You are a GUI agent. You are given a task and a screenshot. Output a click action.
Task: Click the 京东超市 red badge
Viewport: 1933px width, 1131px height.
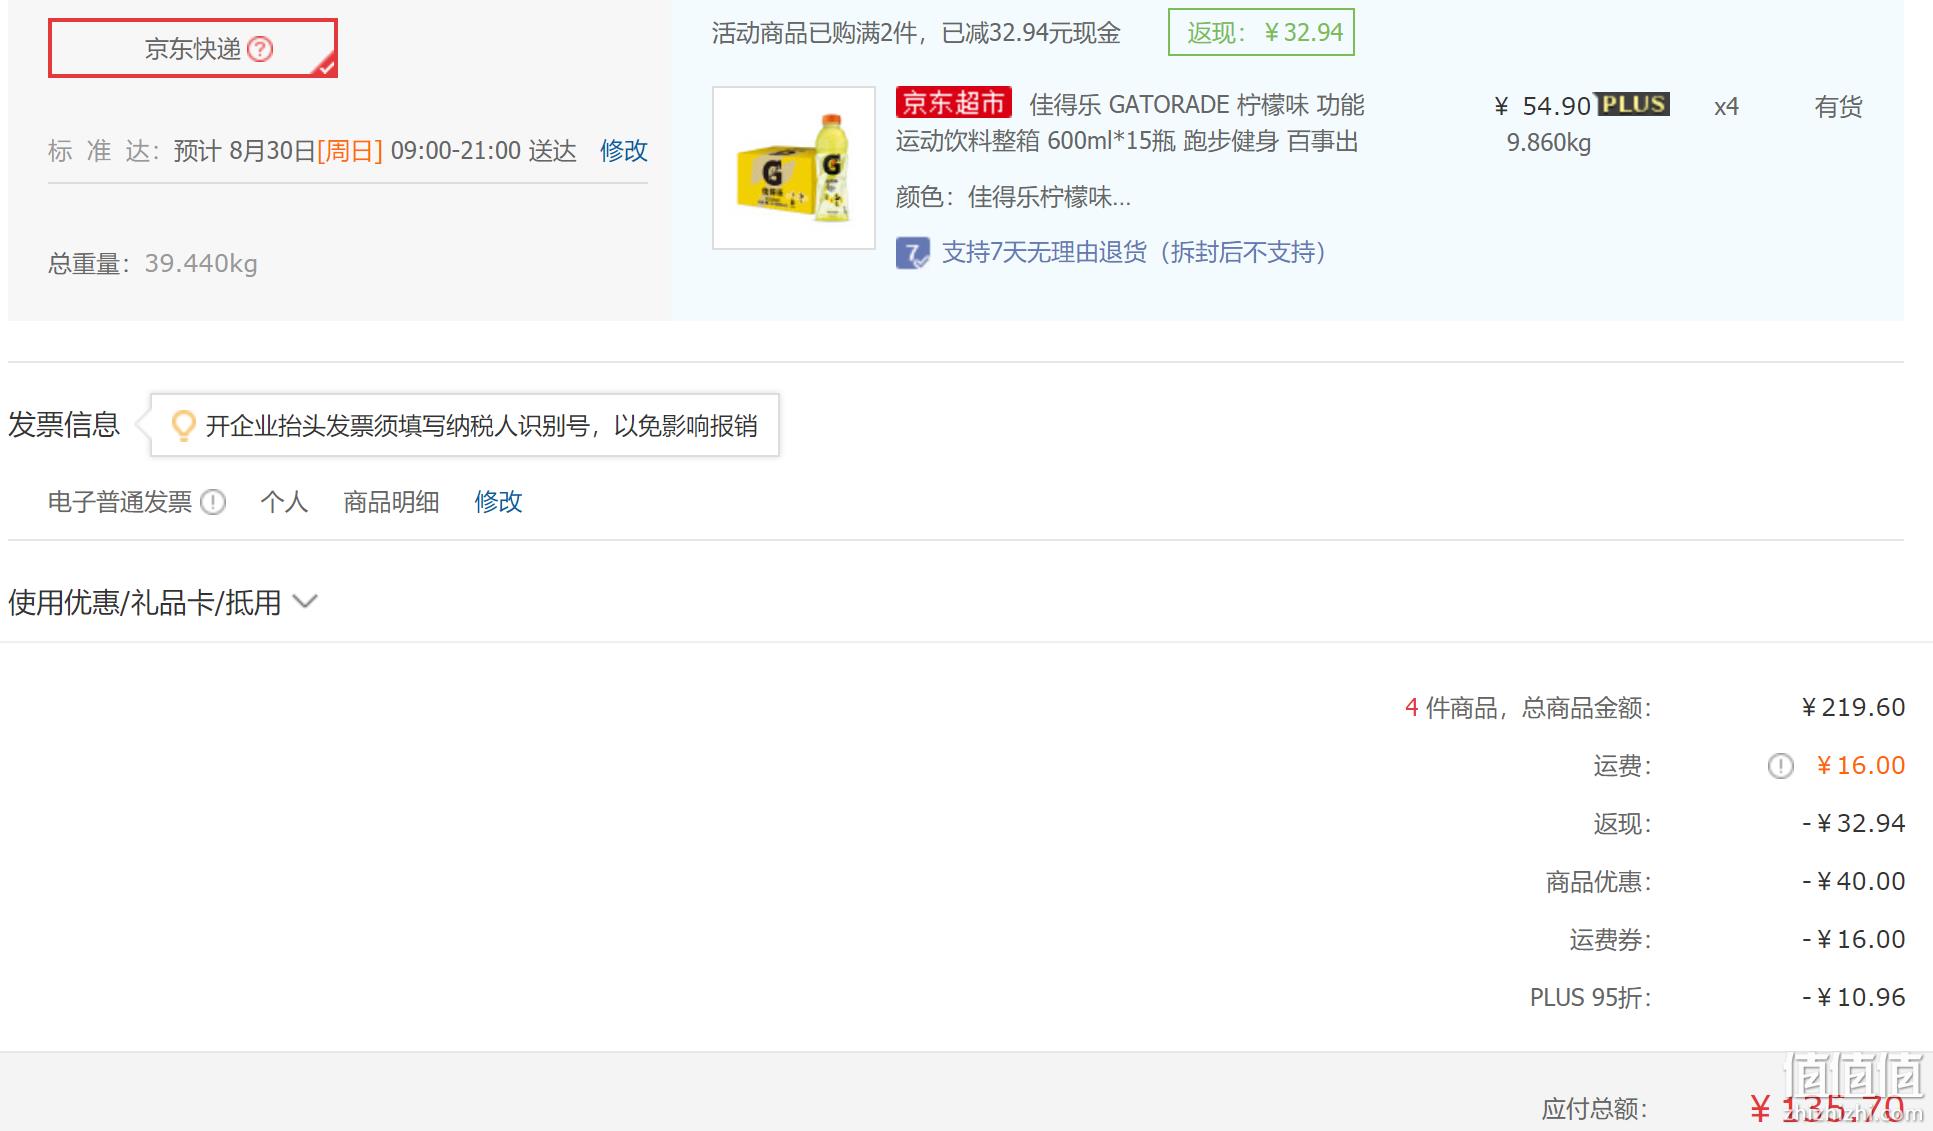954,103
